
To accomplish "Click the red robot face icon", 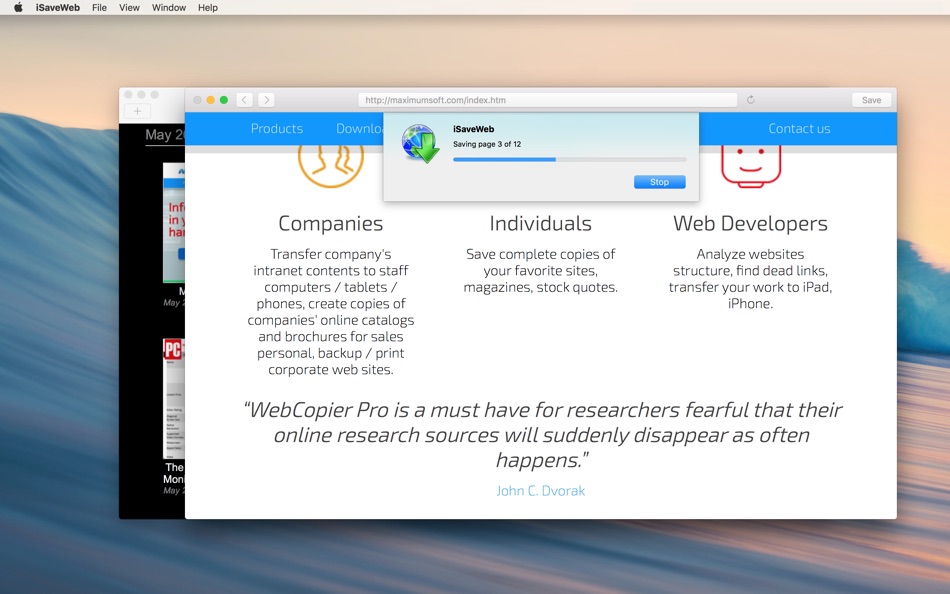I will tap(751, 166).
